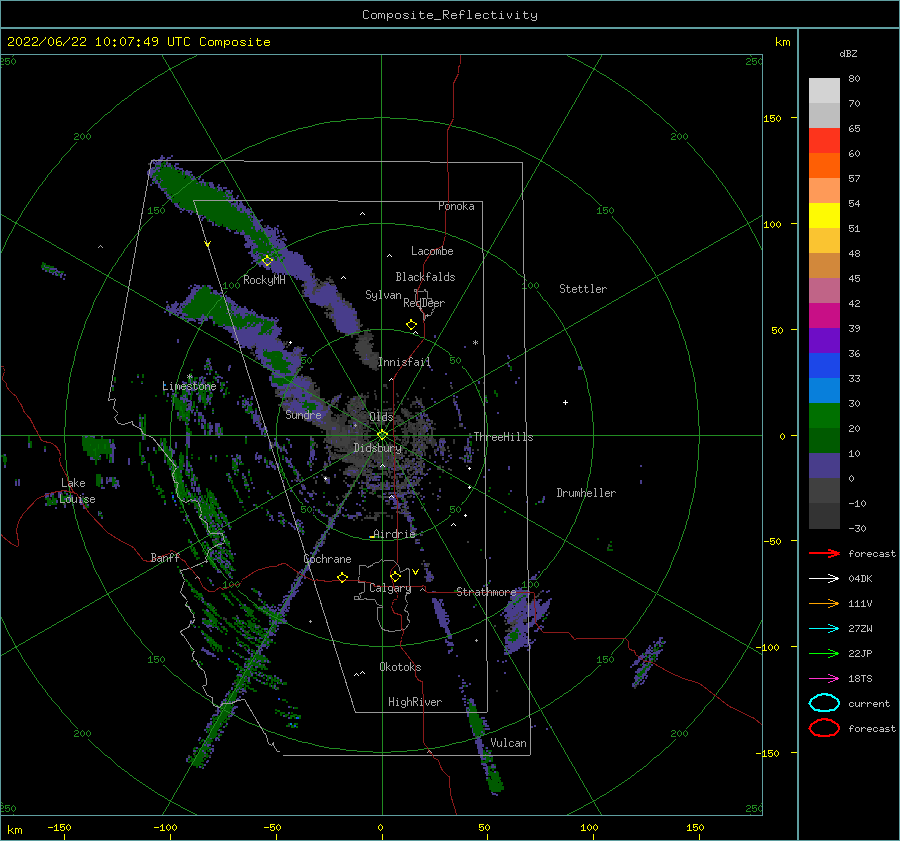Click the Composite_Reflectivity title
The image size is (900, 841).
coord(449,15)
